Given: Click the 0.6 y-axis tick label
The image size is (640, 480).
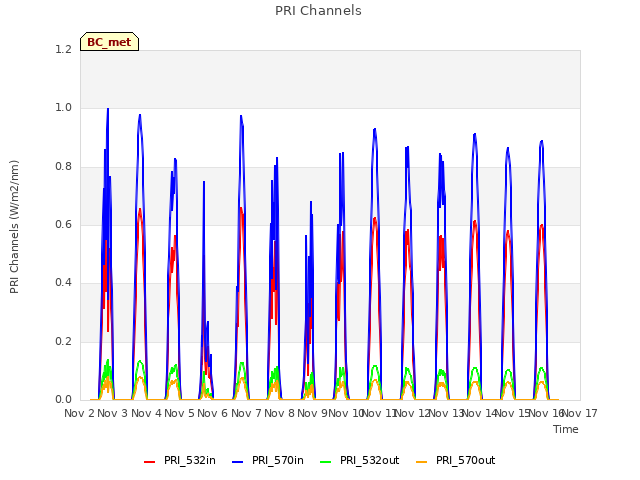Looking at the screenshot, I should [63, 224].
